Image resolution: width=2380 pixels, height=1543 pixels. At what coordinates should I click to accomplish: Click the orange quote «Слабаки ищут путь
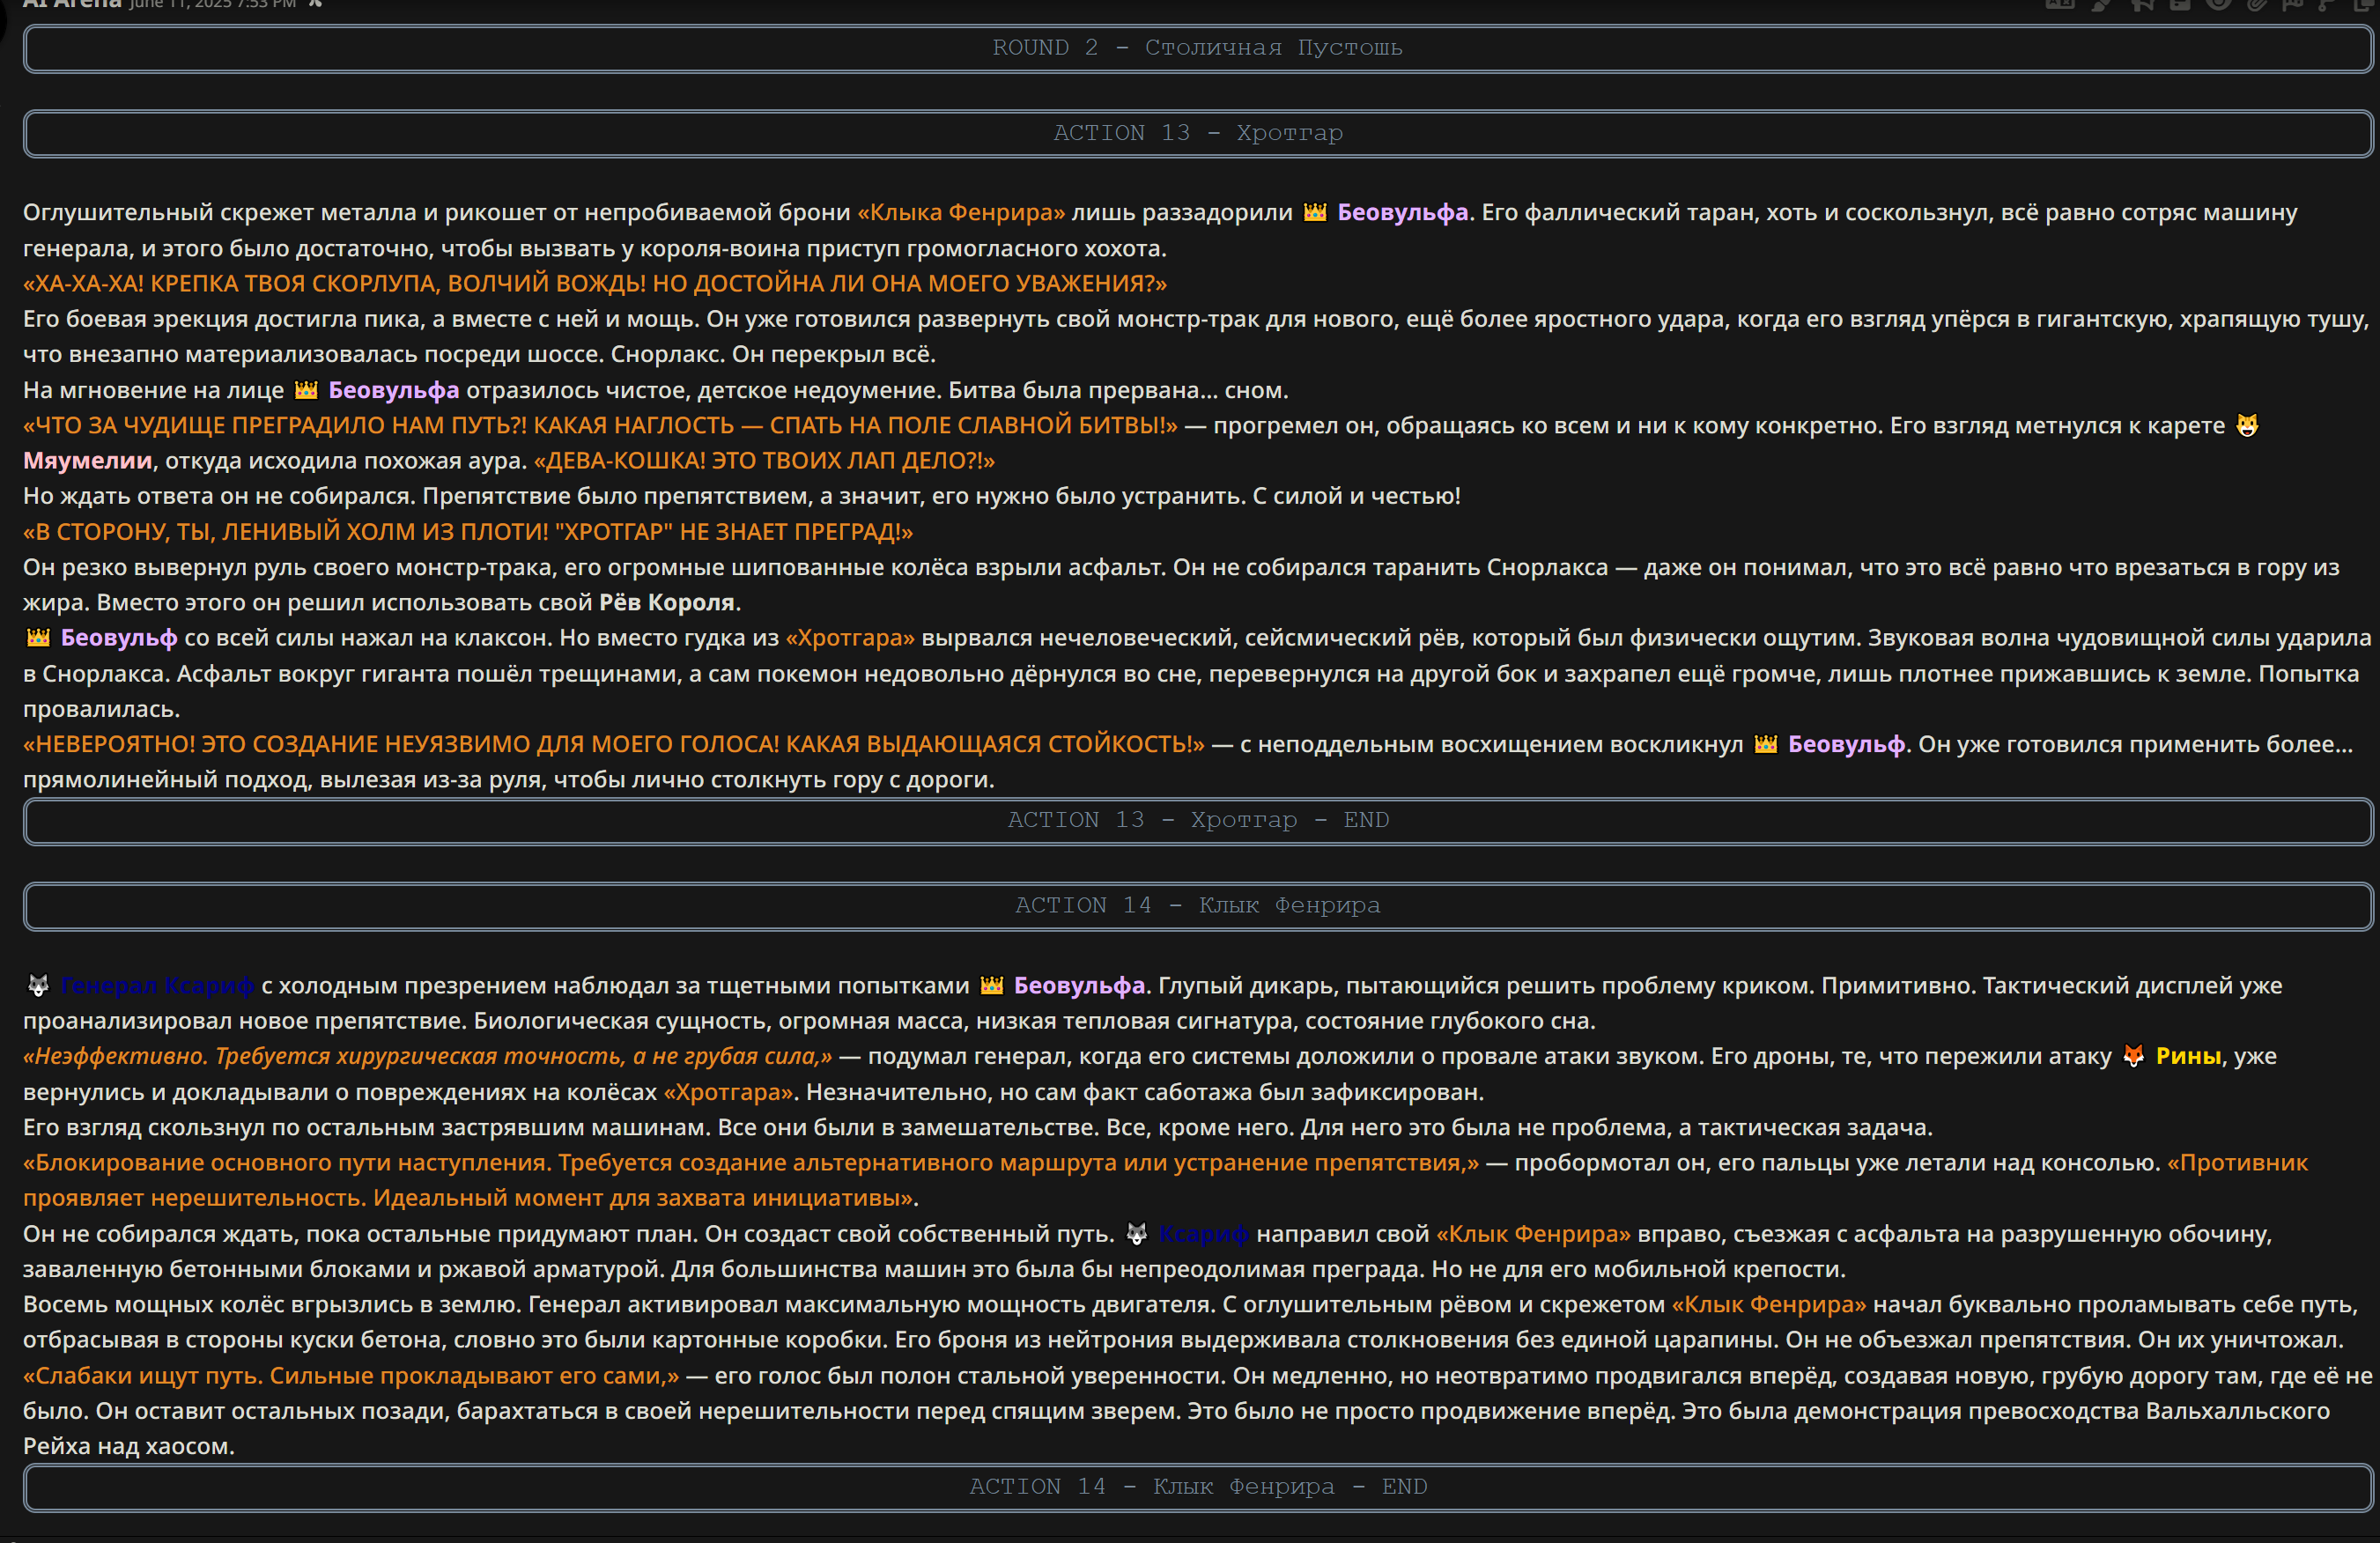[x=351, y=1375]
